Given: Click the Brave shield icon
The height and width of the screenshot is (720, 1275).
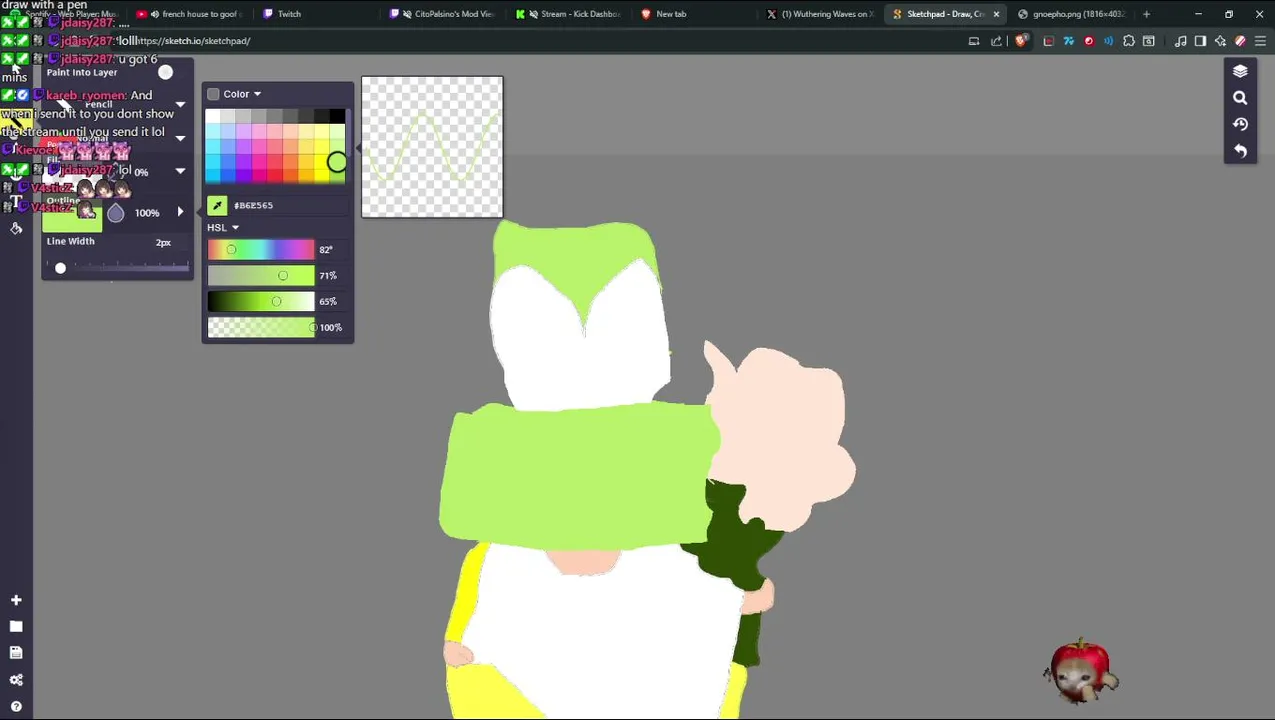Looking at the screenshot, I should [1021, 41].
